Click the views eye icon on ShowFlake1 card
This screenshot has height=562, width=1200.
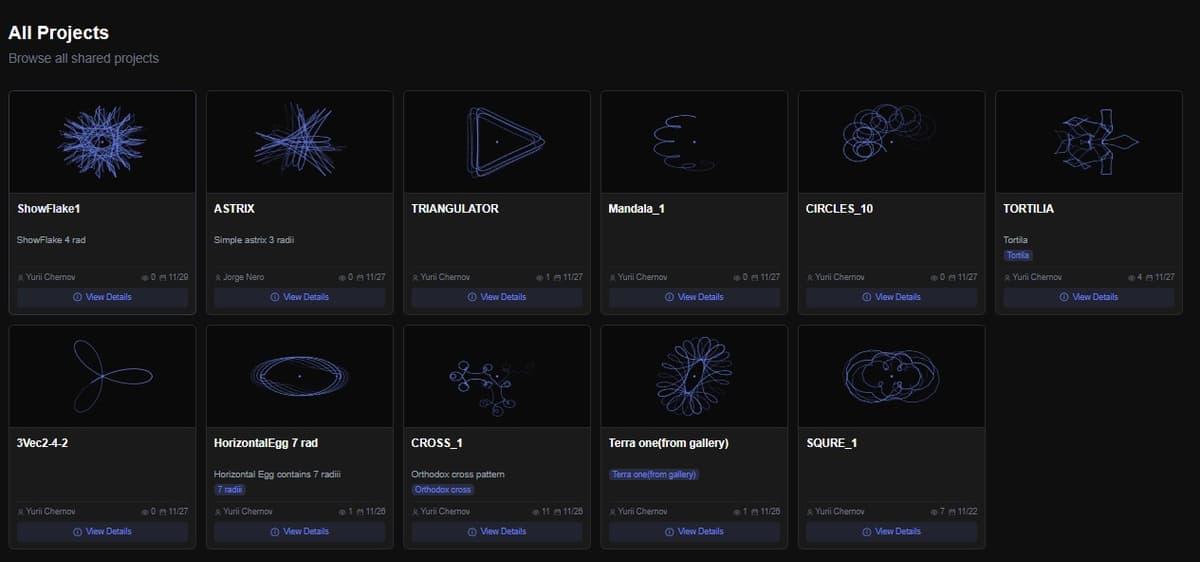click(x=146, y=277)
